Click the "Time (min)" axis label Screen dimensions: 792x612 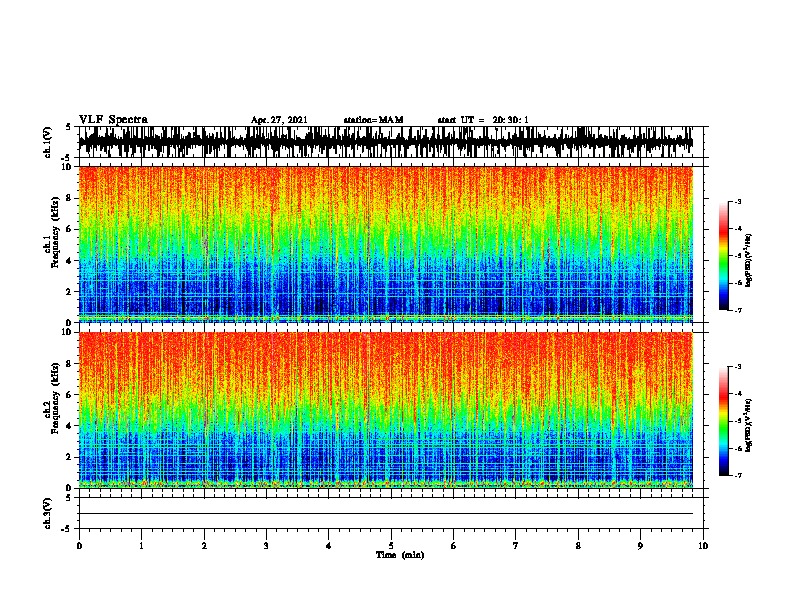[x=400, y=555]
